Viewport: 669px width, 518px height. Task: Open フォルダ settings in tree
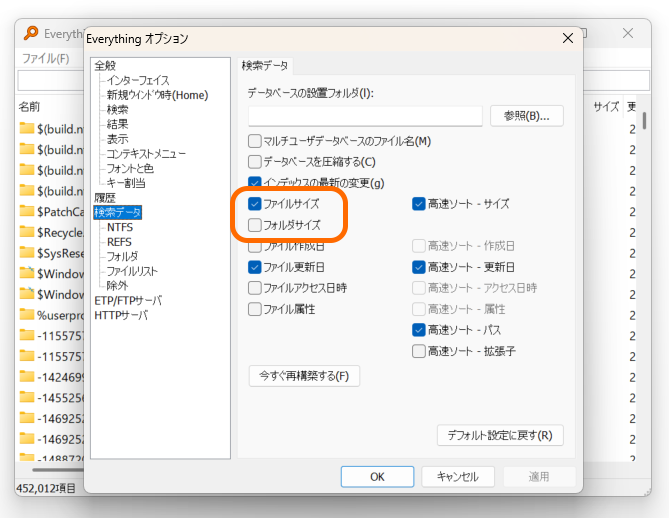(x=122, y=256)
